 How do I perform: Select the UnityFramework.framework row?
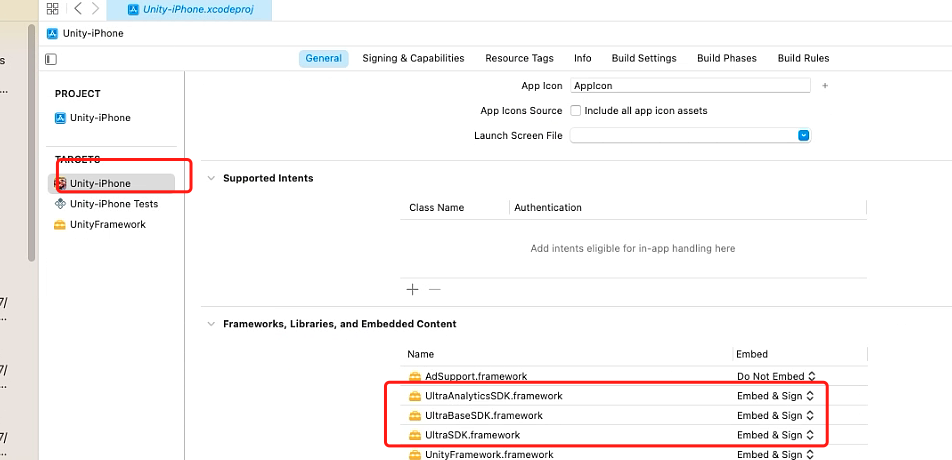[634, 454]
